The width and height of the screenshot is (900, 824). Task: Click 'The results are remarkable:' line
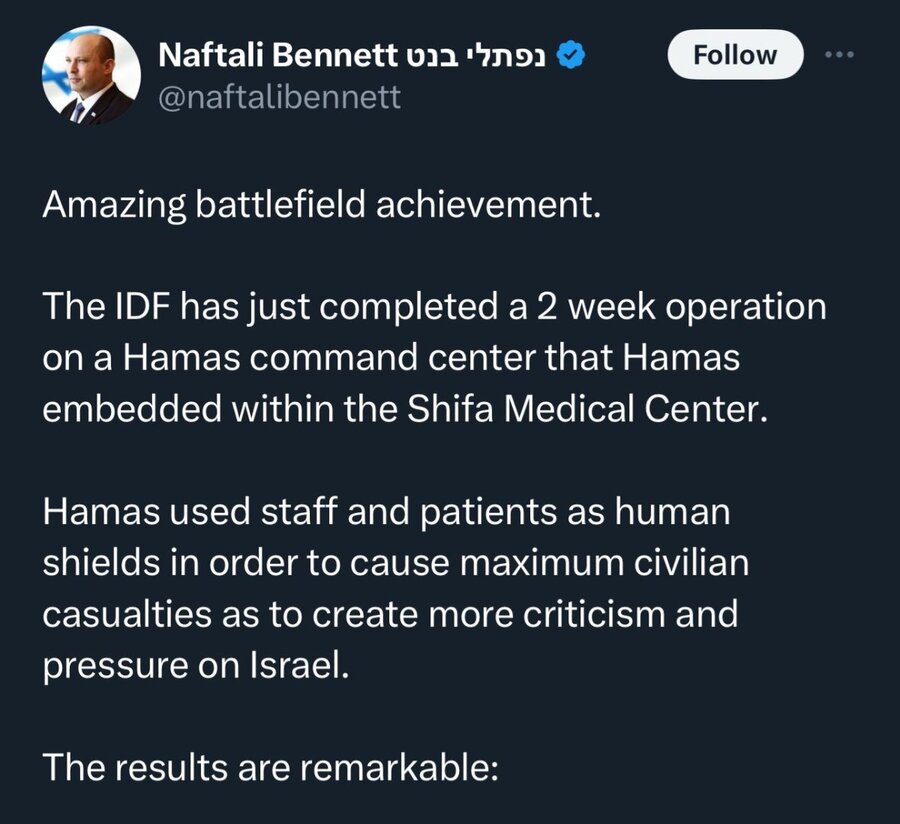pyautogui.click(x=270, y=767)
